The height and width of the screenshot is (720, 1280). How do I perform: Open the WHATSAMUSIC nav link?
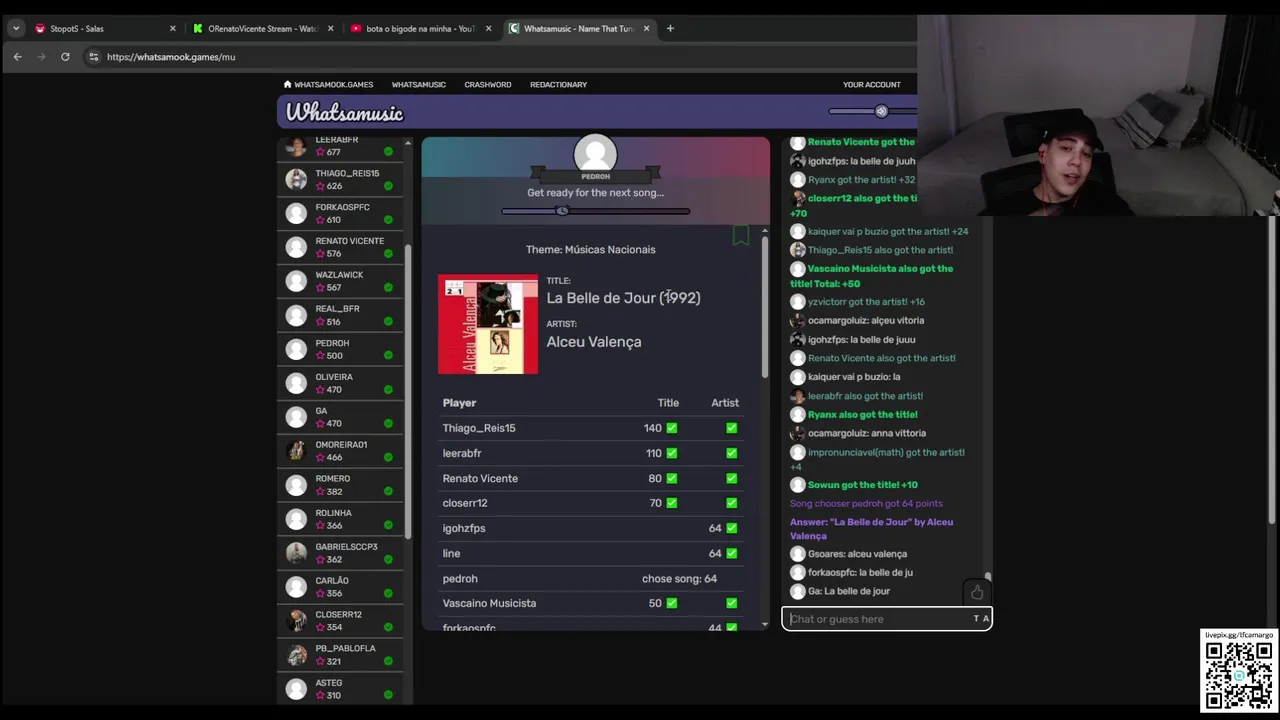419,84
